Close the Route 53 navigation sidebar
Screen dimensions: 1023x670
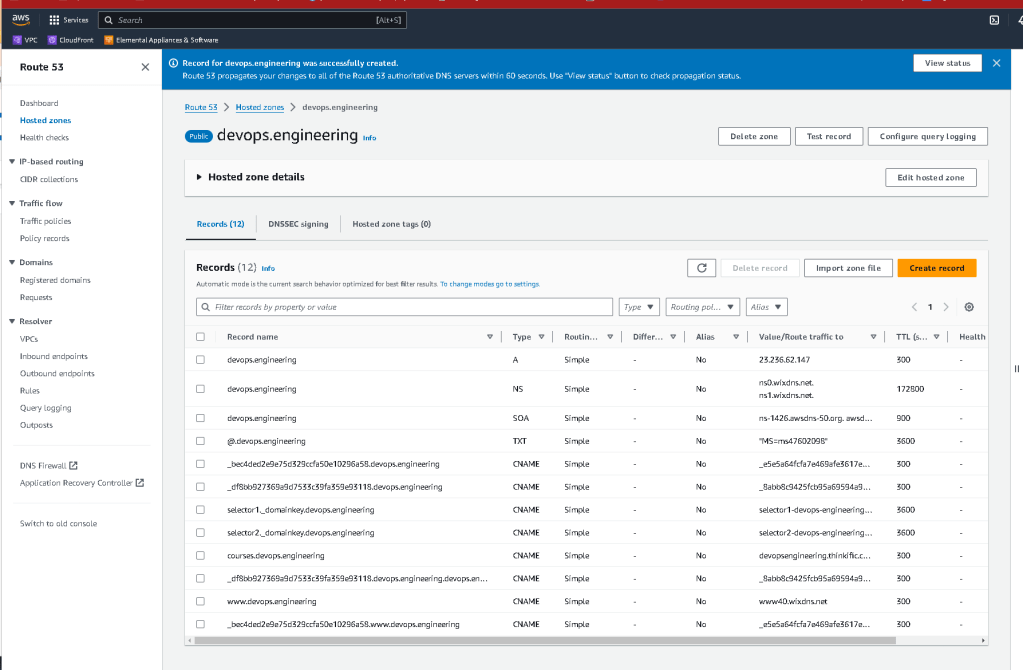pos(145,67)
